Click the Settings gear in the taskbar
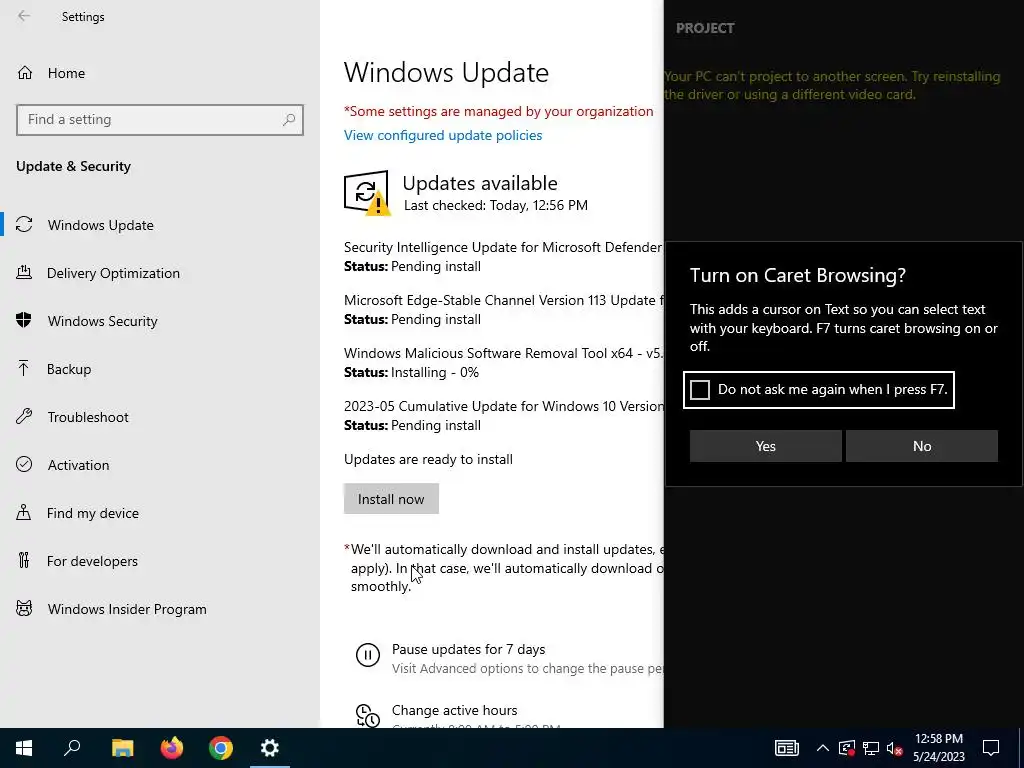1024x768 pixels. (270, 748)
